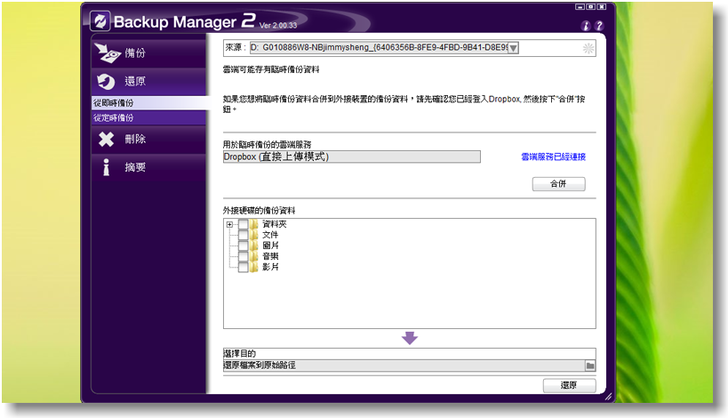Close the Backup Manager window
This screenshot has height=418, width=728.
(601, 7)
